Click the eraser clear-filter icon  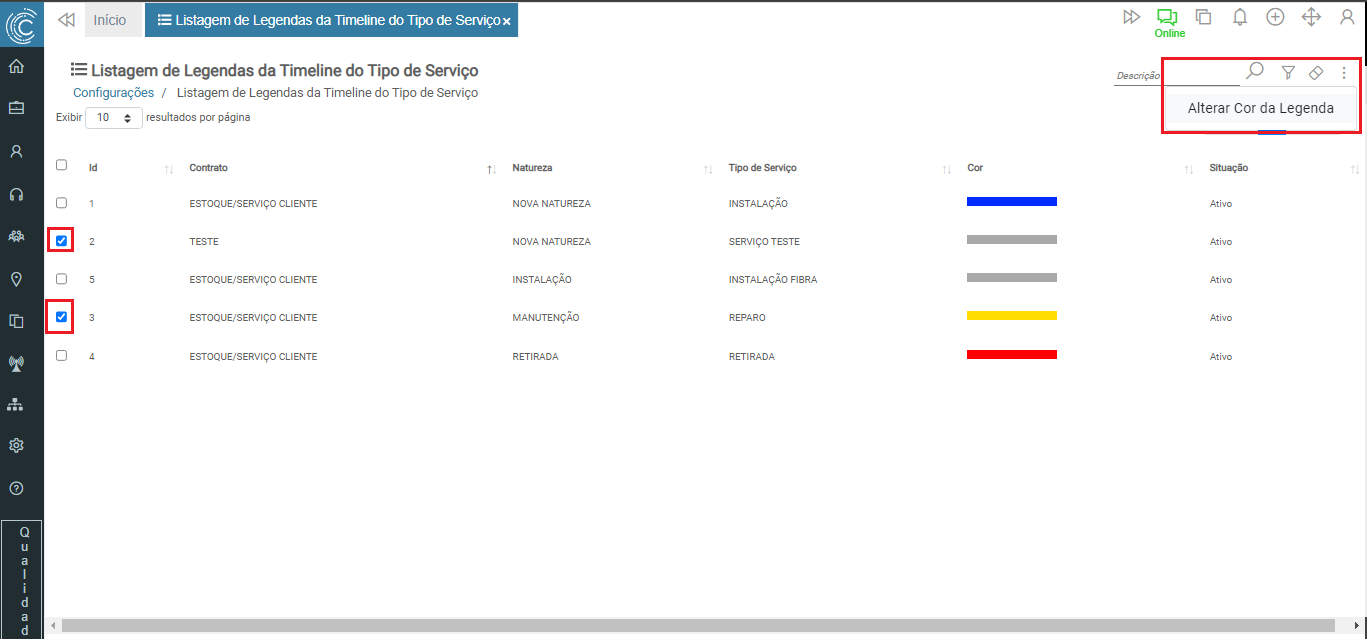point(1316,72)
